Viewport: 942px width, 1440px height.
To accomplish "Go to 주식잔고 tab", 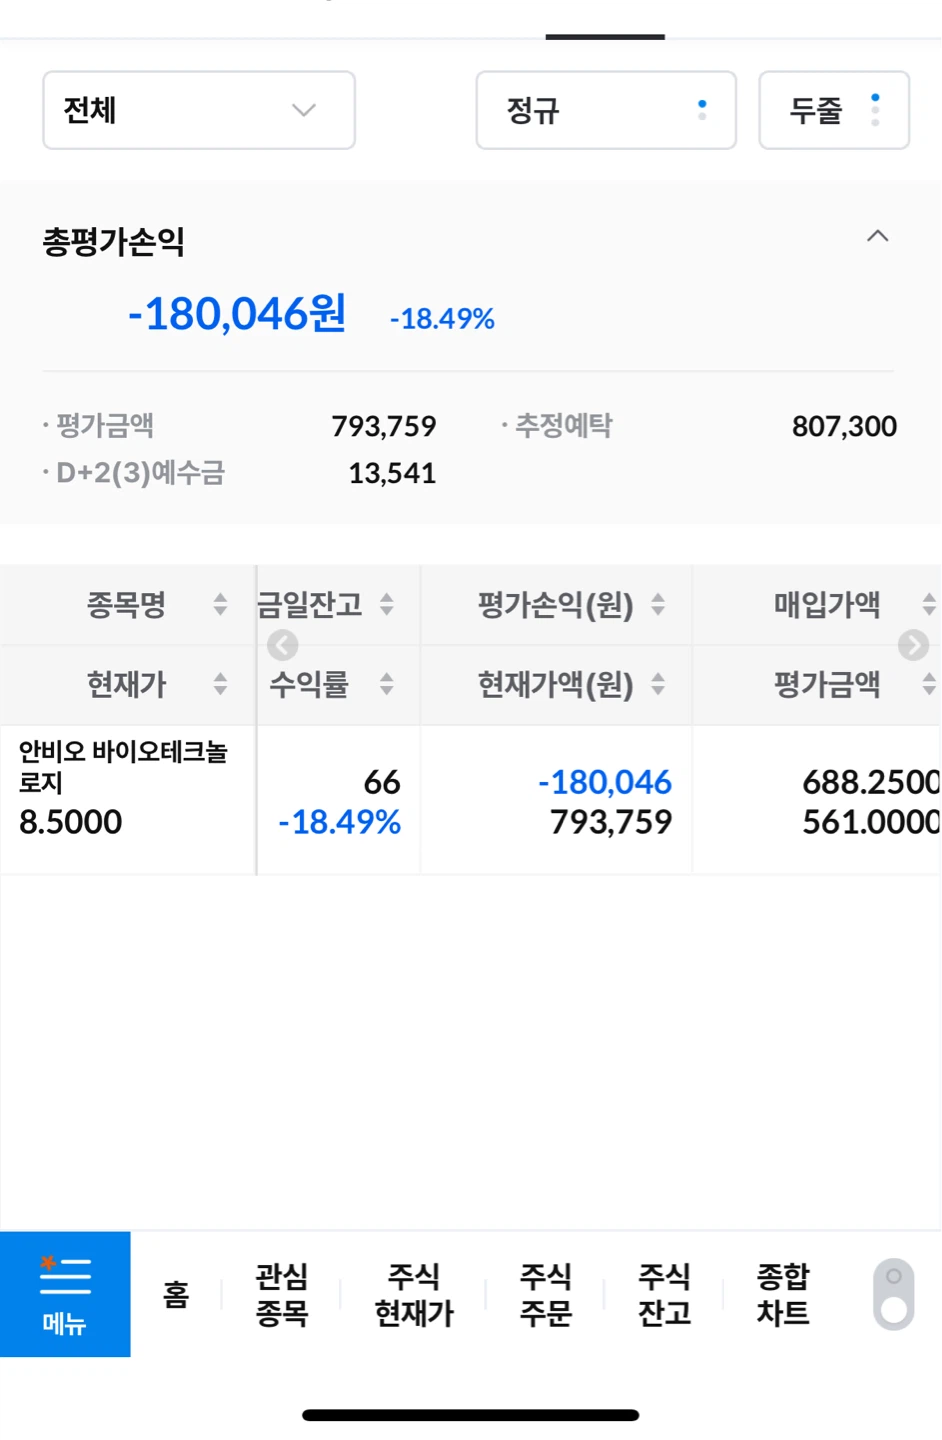I will 664,1294.
